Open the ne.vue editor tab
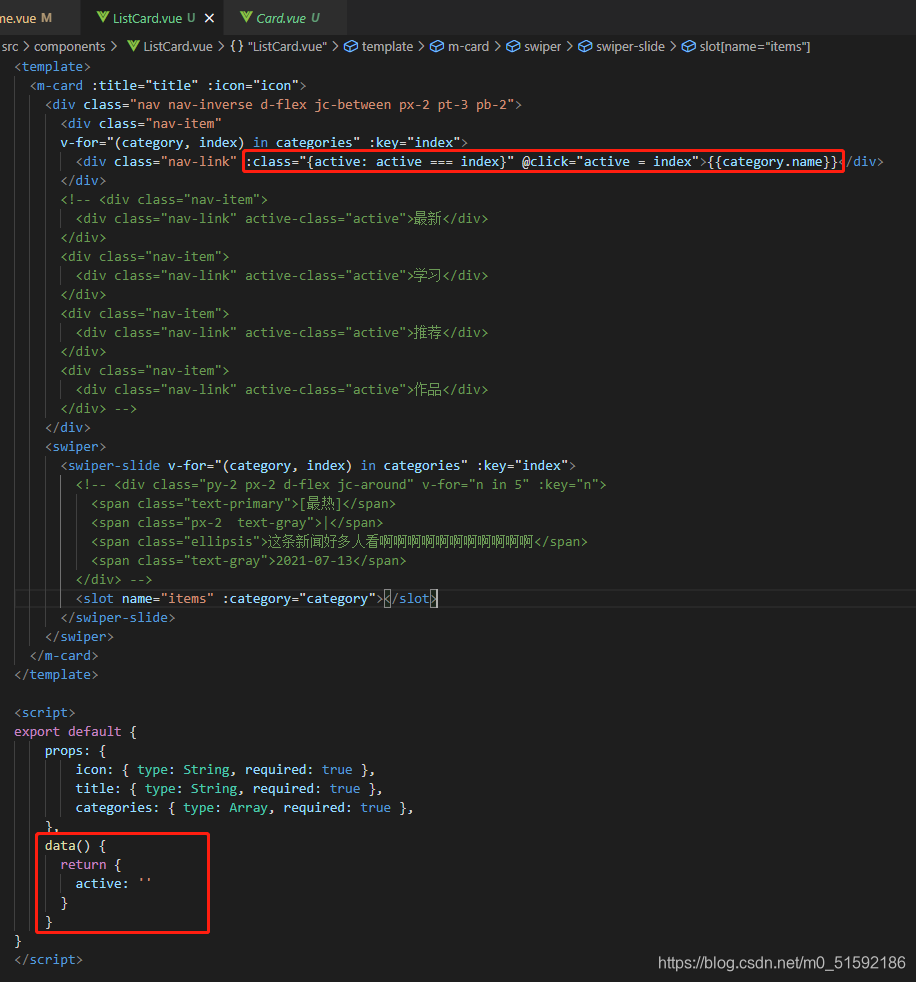This screenshot has width=916, height=982. [x=26, y=18]
